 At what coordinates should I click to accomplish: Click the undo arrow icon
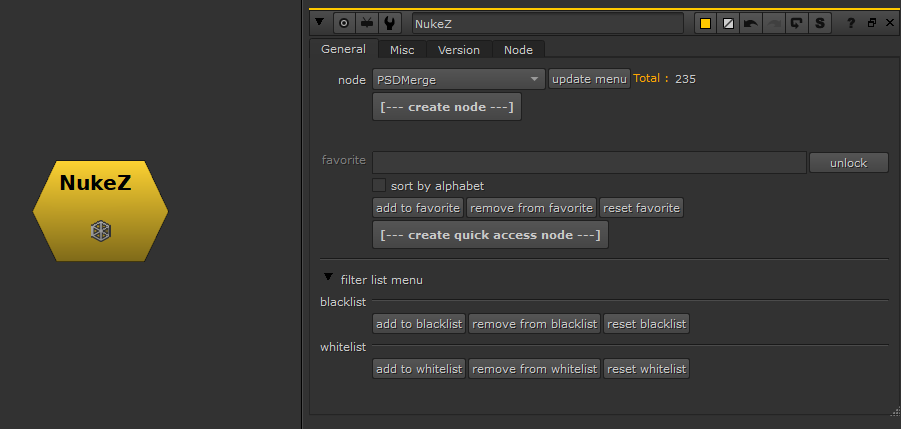[750, 24]
